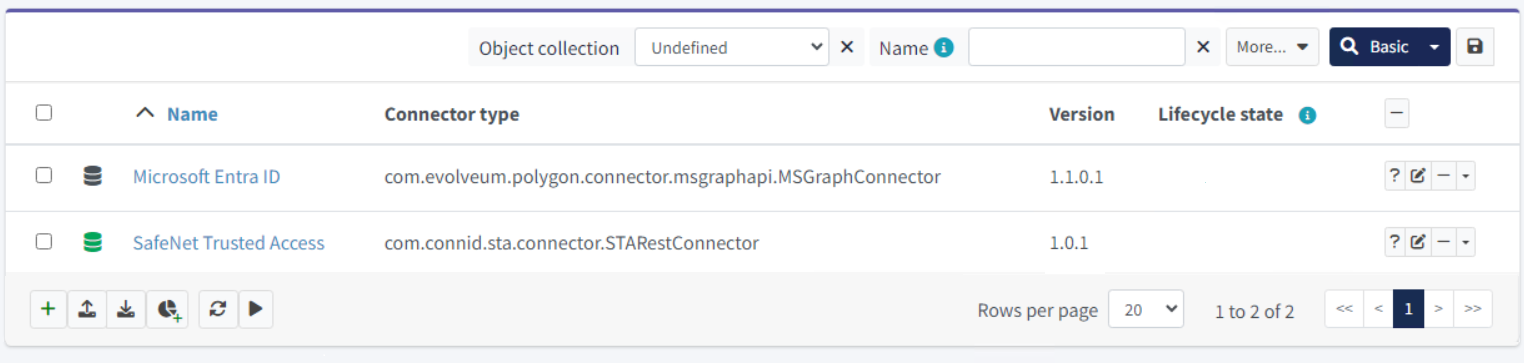
Task: Click the Name filter info icon
Action: pos(944,47)
